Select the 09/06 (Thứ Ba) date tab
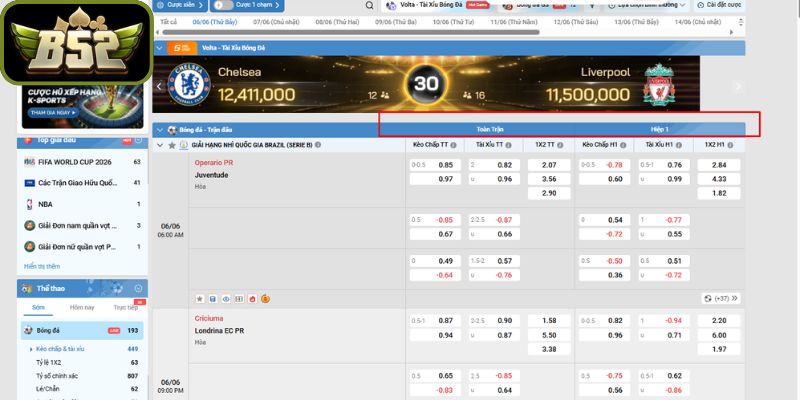 click(x=396, y=22)
